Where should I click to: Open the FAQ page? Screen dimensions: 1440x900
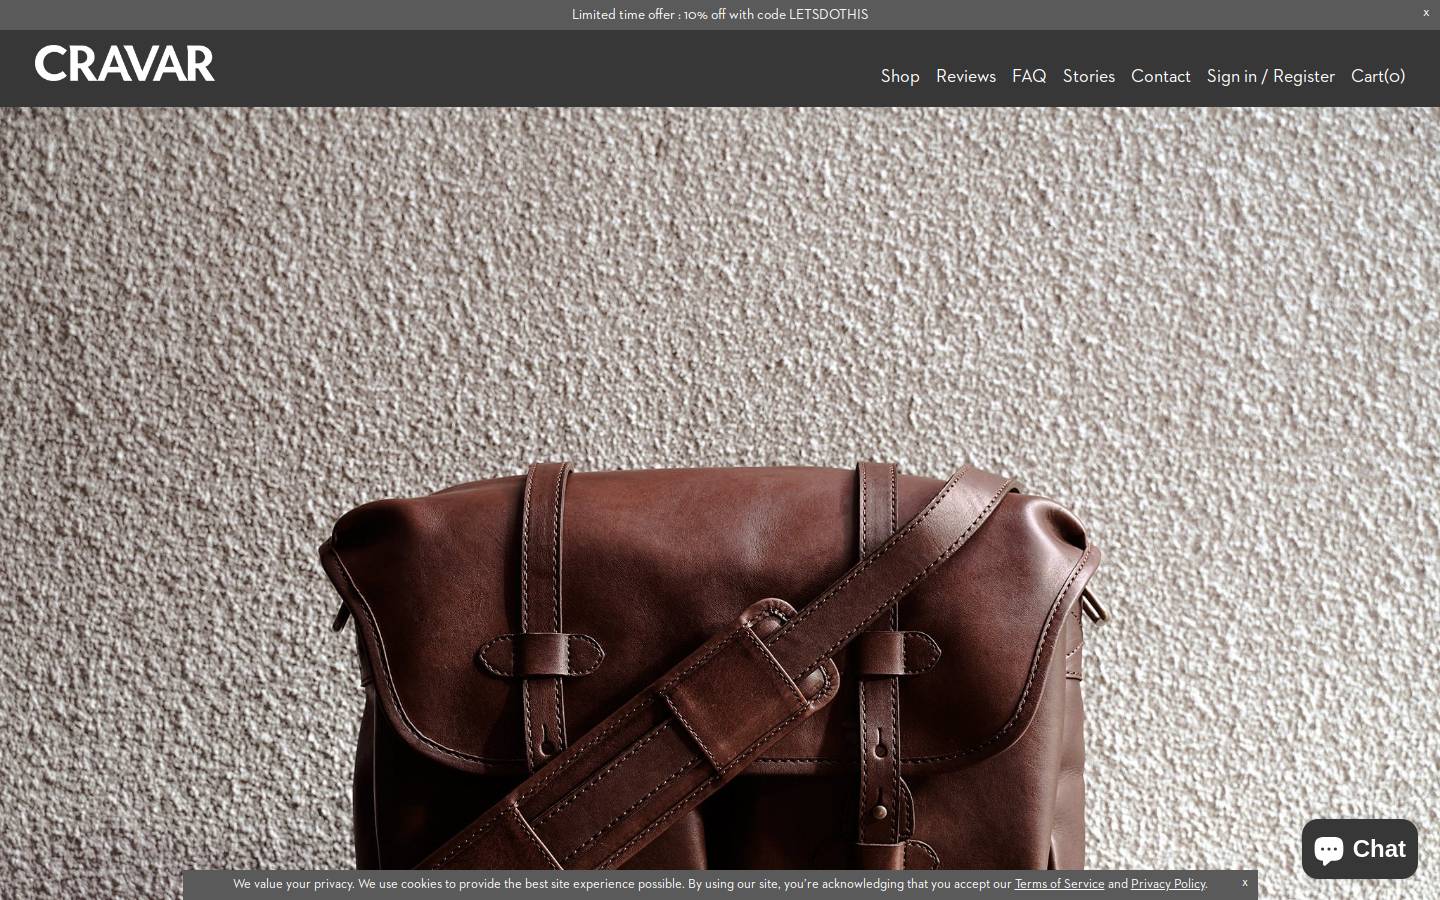[1029, 76]
